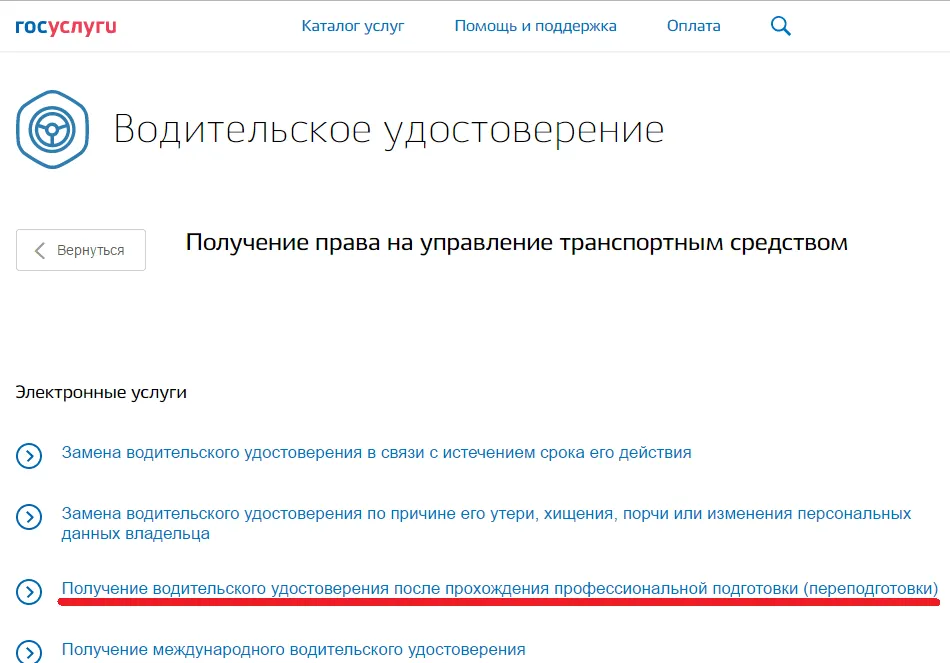Click the Водительское удостоверение page heading
Image resolution: width=950 pixels, height=663 pixels.
click(388, 130)
